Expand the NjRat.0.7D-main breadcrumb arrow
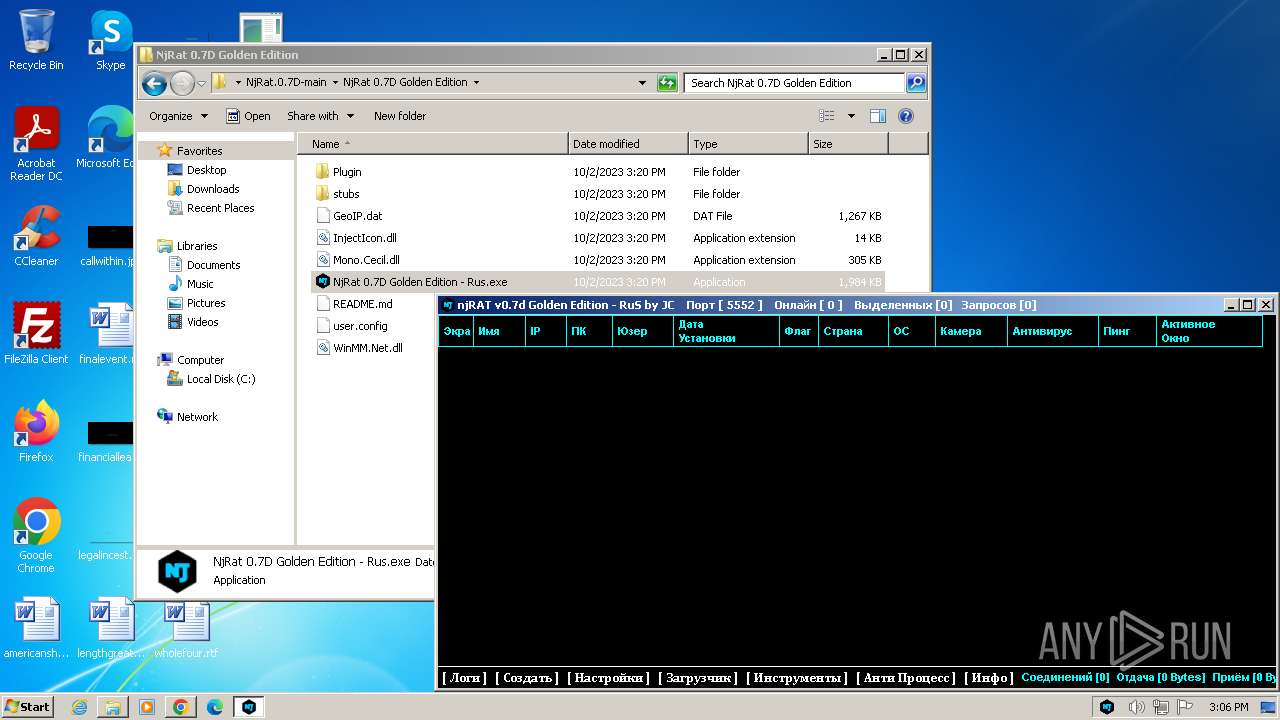 [335, 83]
